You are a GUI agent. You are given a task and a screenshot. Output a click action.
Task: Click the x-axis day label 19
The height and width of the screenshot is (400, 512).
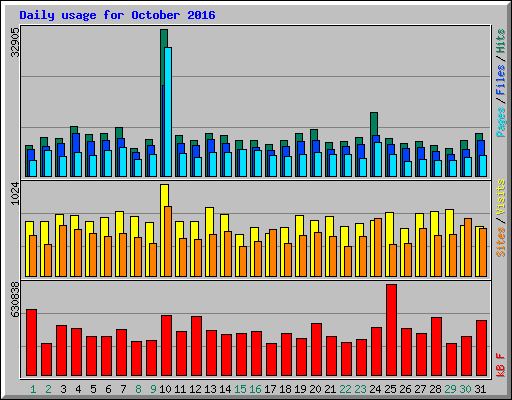(300, 389)
